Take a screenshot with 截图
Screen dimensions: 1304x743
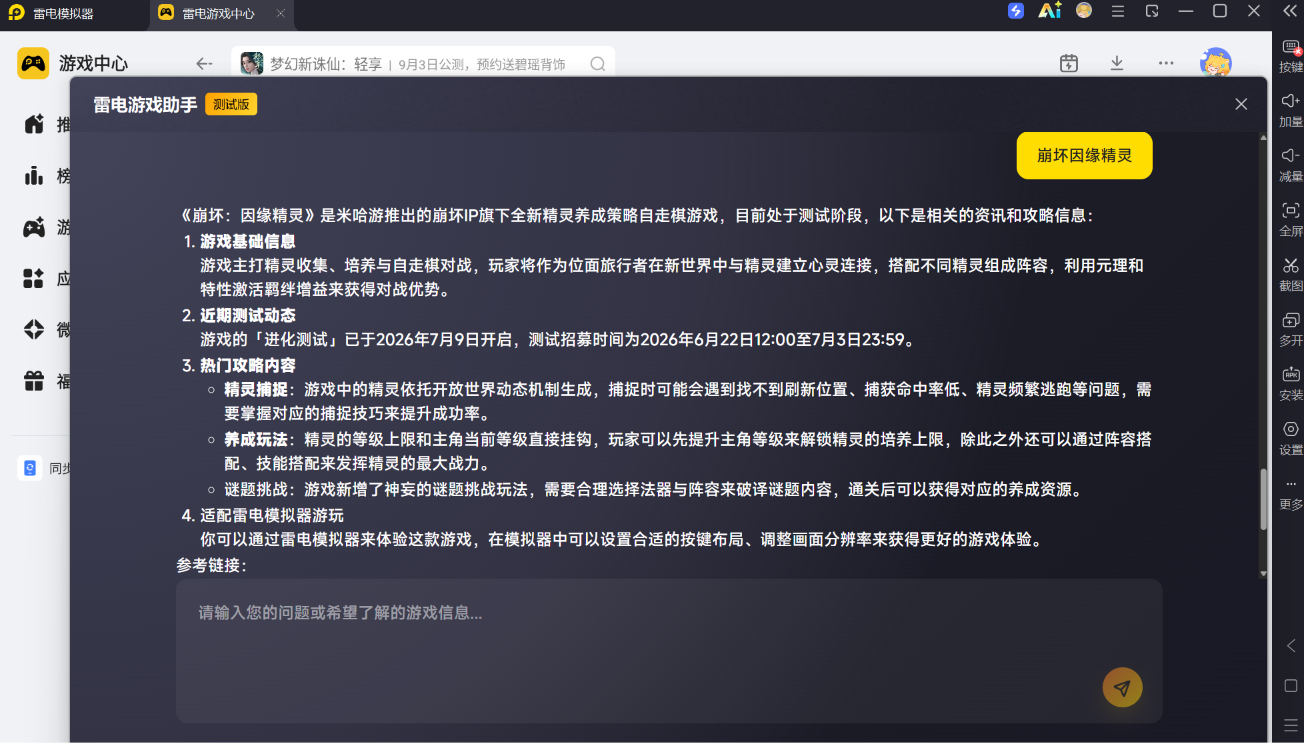tap(1291, 274)
